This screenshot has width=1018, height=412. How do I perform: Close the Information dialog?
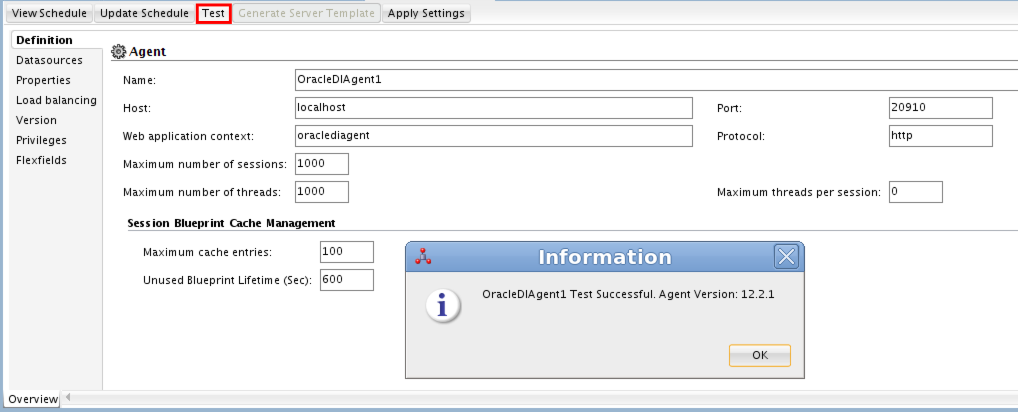[x=786, y=257]
